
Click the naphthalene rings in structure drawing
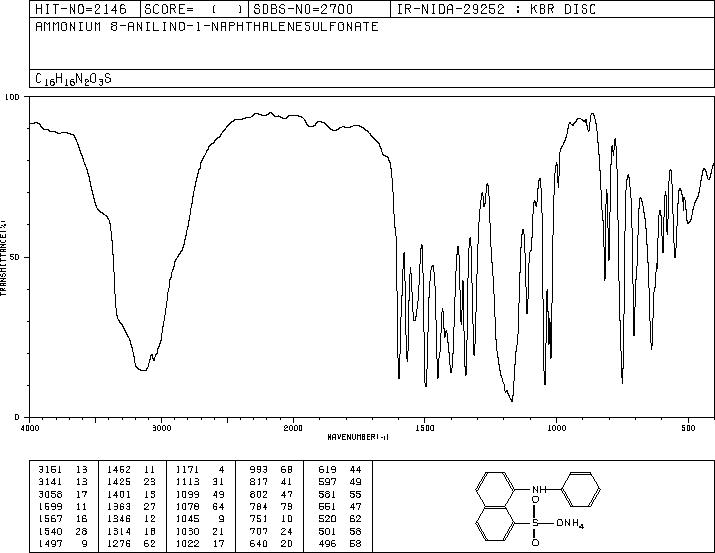pyautogui.click(x=495, y=506)
